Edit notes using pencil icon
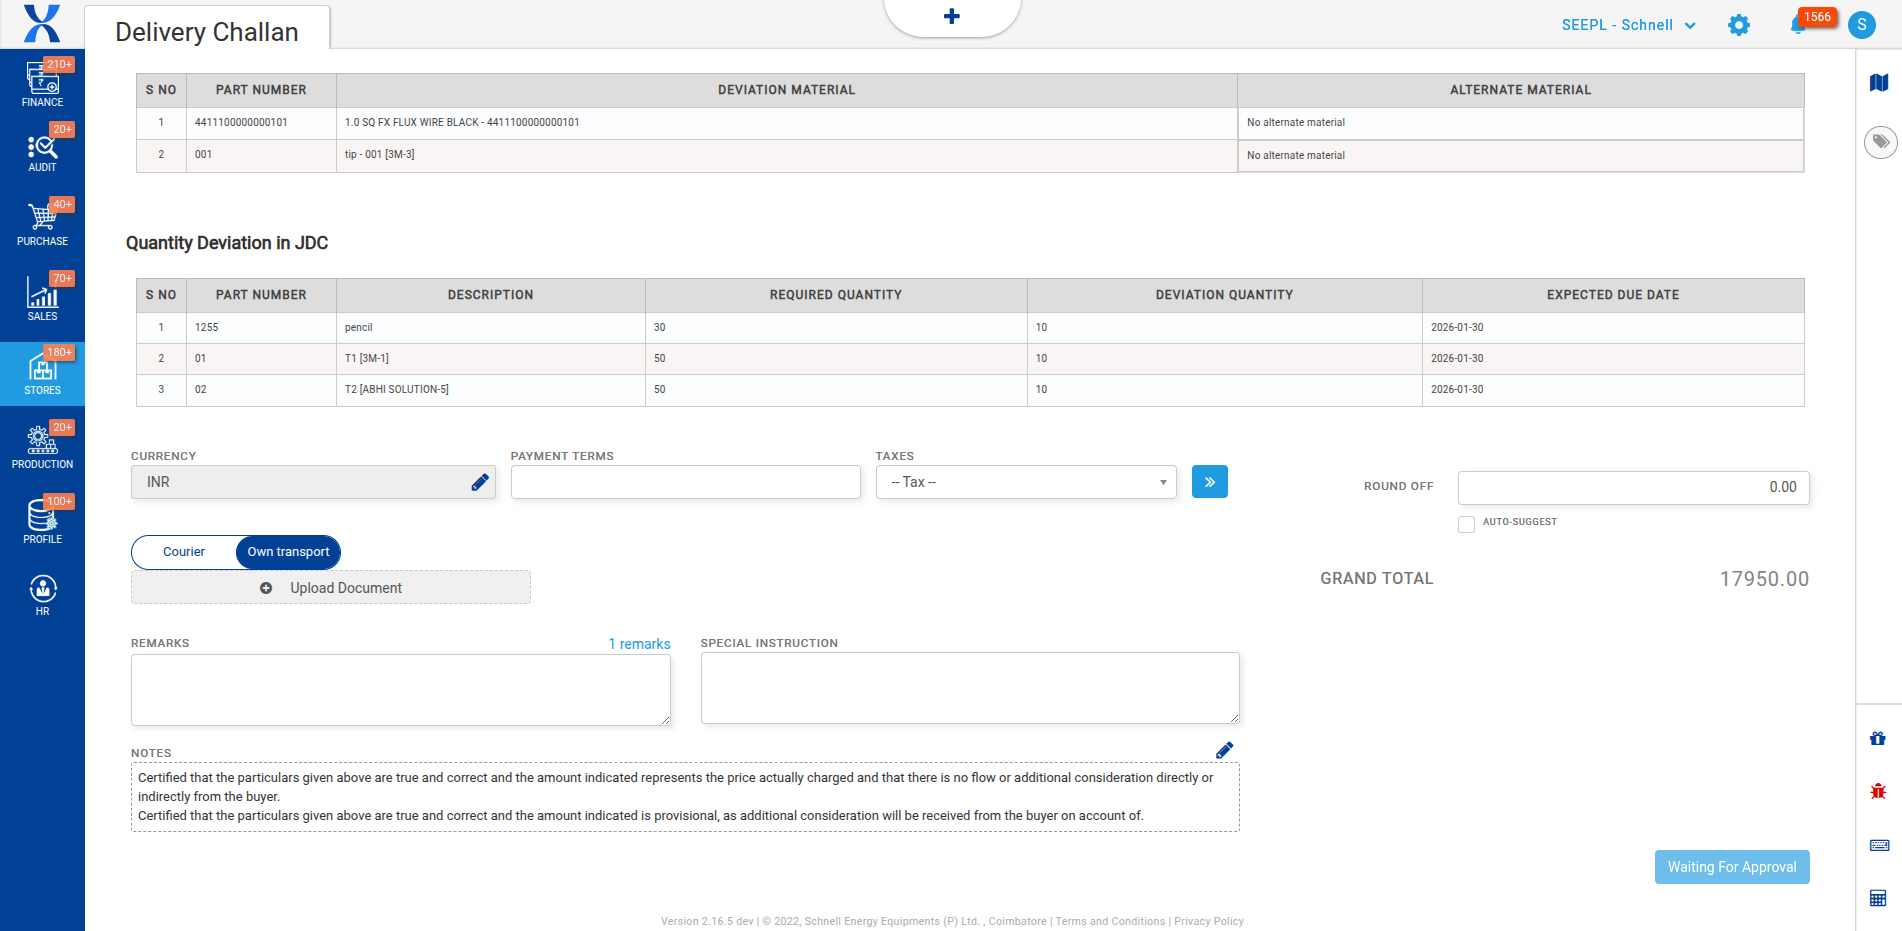The image size is (1902, 931). pyautogui.click(x=1224, y=750)
